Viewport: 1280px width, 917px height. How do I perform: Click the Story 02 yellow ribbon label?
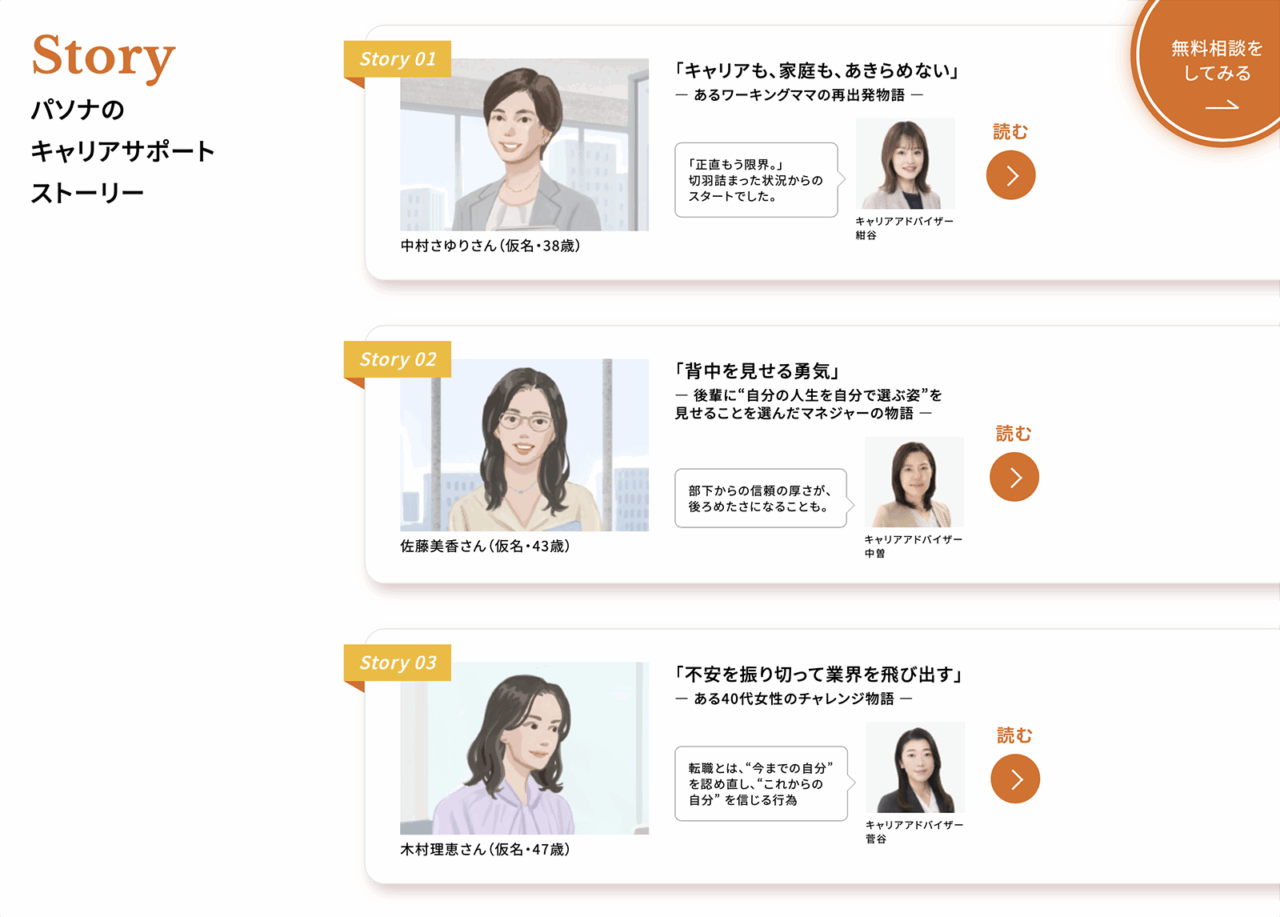(397, 359)
